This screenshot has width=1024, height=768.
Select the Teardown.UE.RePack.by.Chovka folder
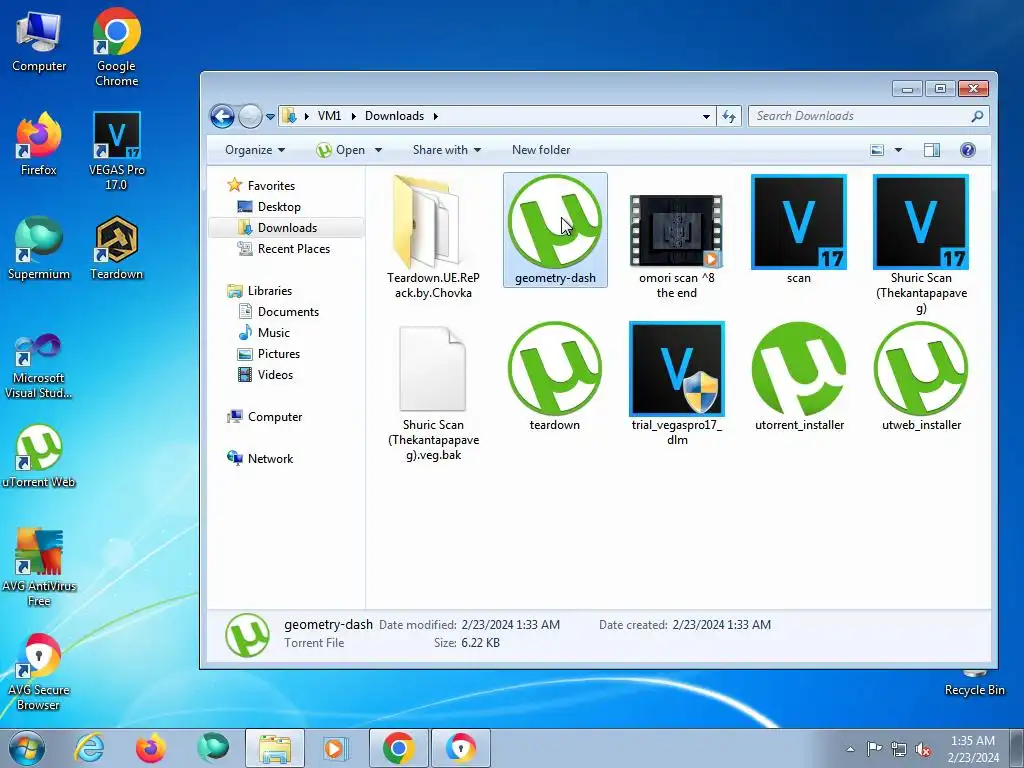pyautogui.click(x=433, y=237)
